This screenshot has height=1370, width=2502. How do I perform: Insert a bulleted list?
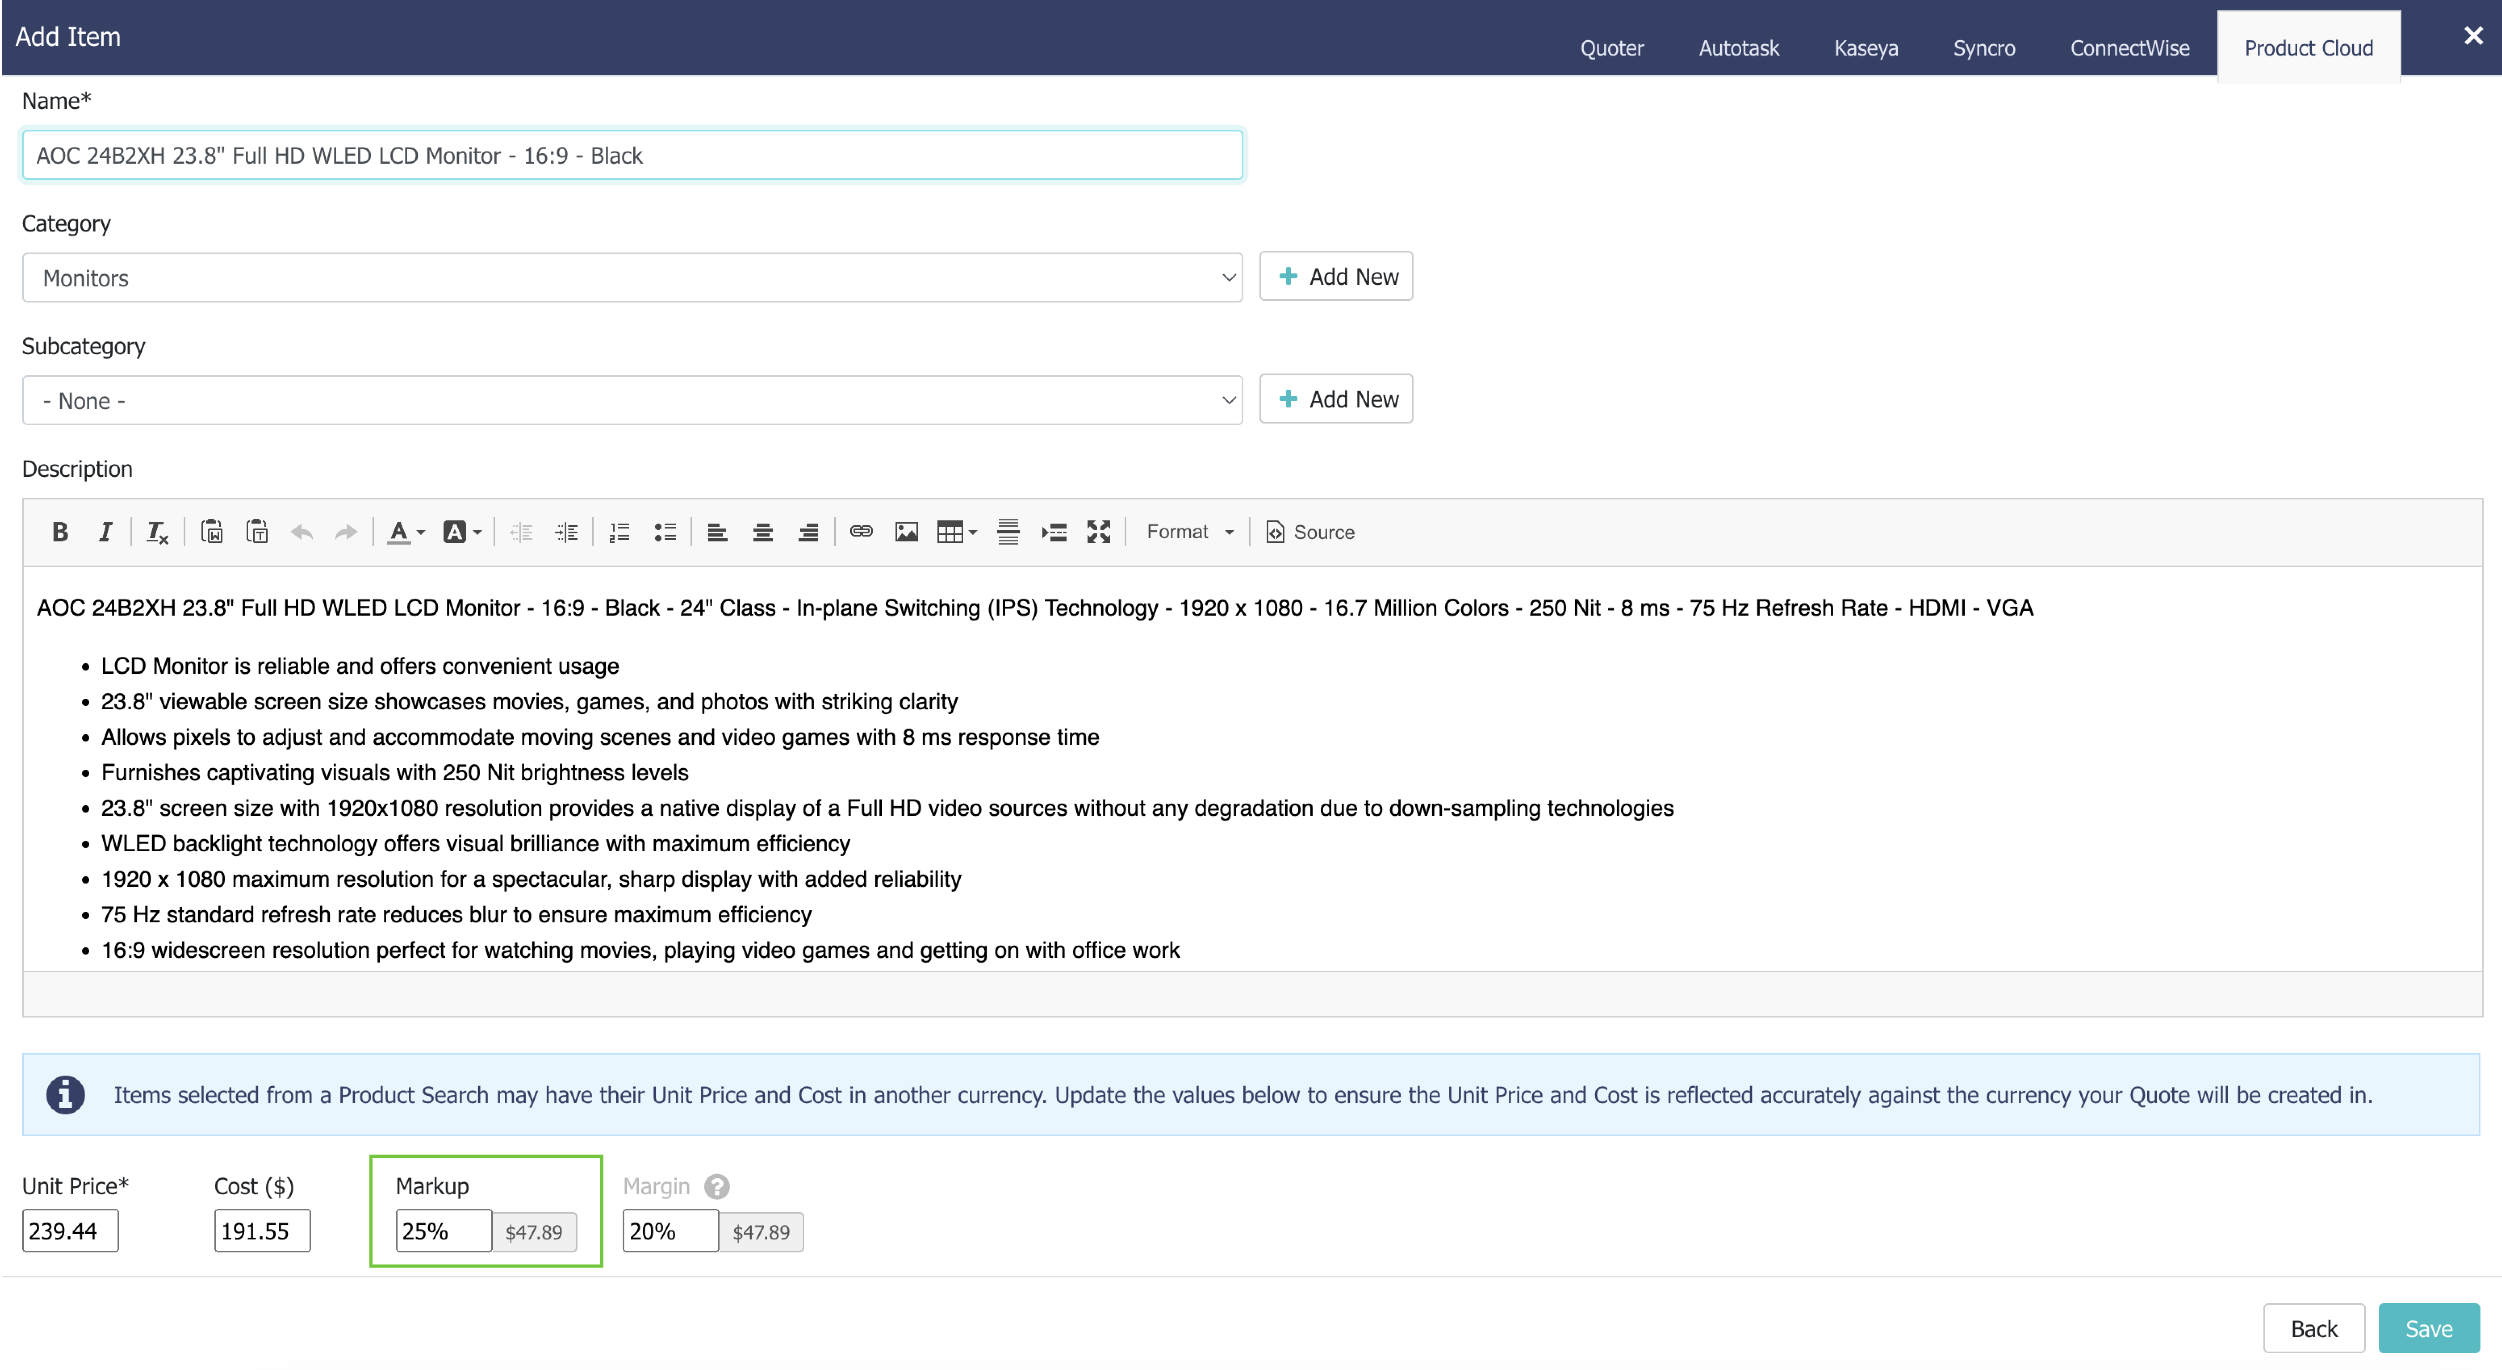pos(665,532)
